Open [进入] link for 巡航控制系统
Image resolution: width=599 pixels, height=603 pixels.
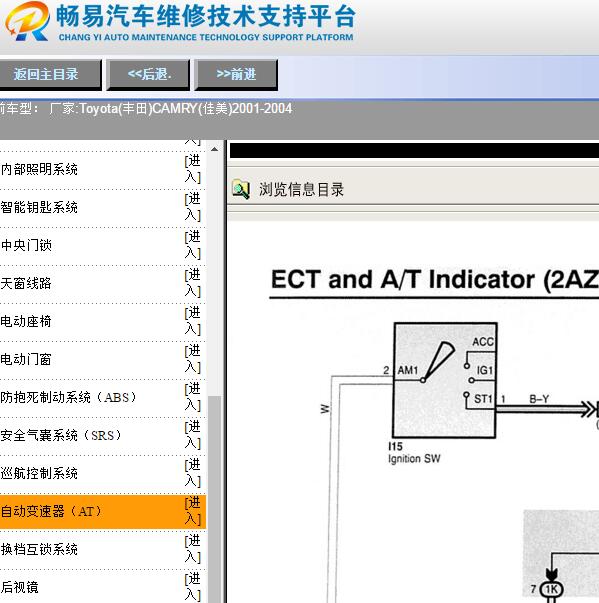tap(193, 473)
